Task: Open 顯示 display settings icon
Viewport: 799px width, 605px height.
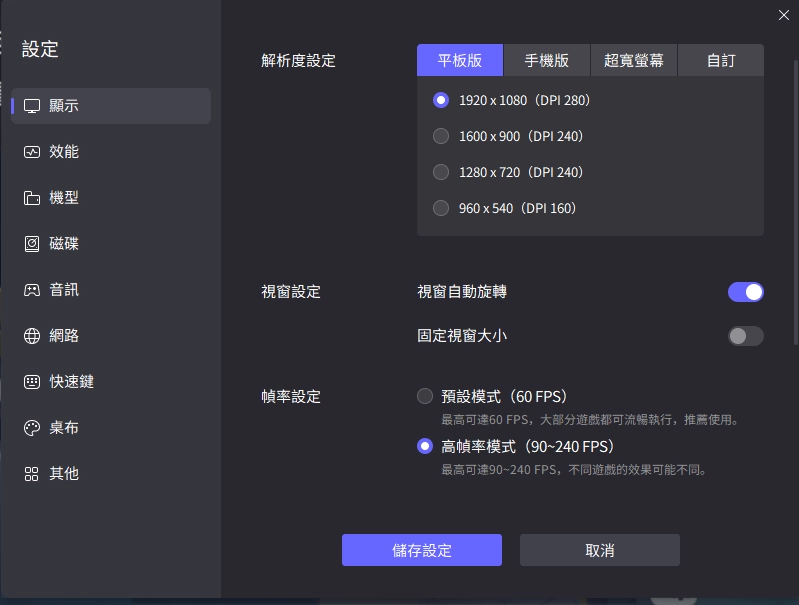Action: pos(32,106)
